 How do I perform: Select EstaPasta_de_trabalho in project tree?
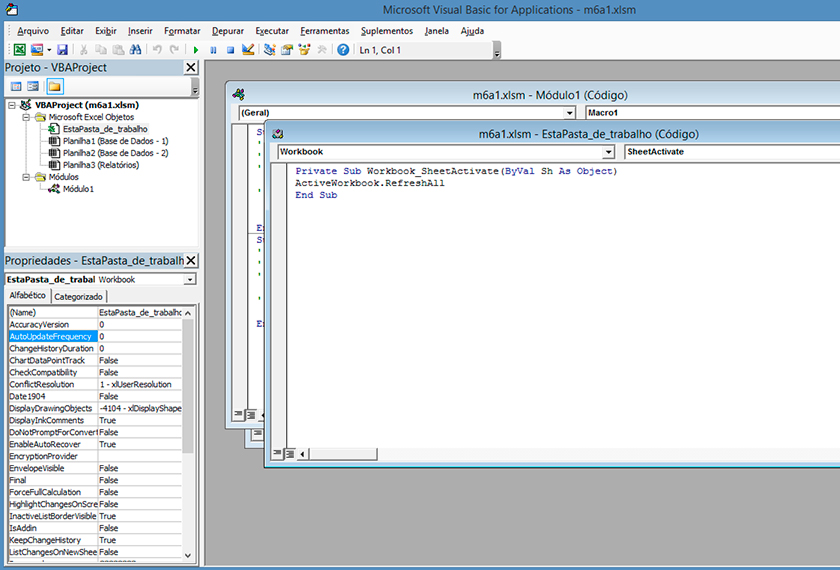point(105,129)
